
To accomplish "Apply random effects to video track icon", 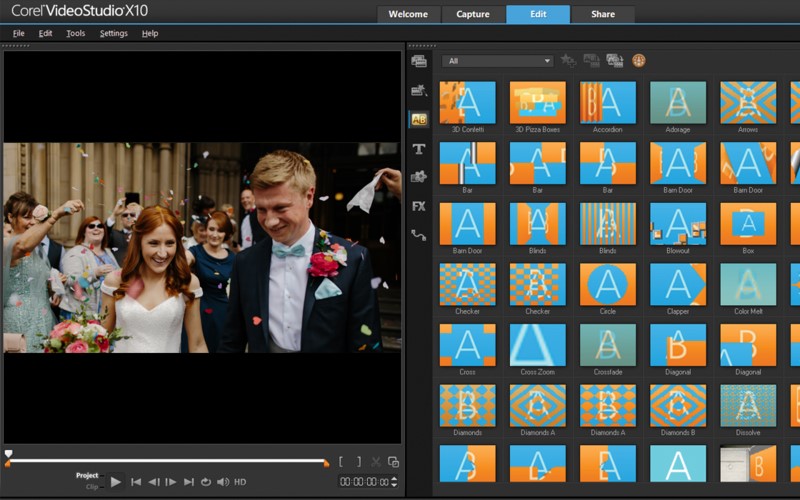I will [x=615, y=61].
